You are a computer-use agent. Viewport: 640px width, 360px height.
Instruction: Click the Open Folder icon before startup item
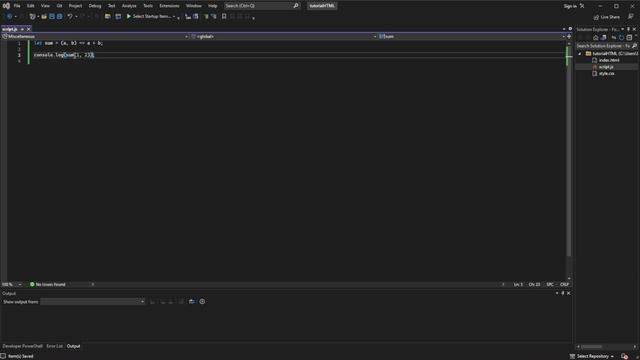(x=108, y=16)
